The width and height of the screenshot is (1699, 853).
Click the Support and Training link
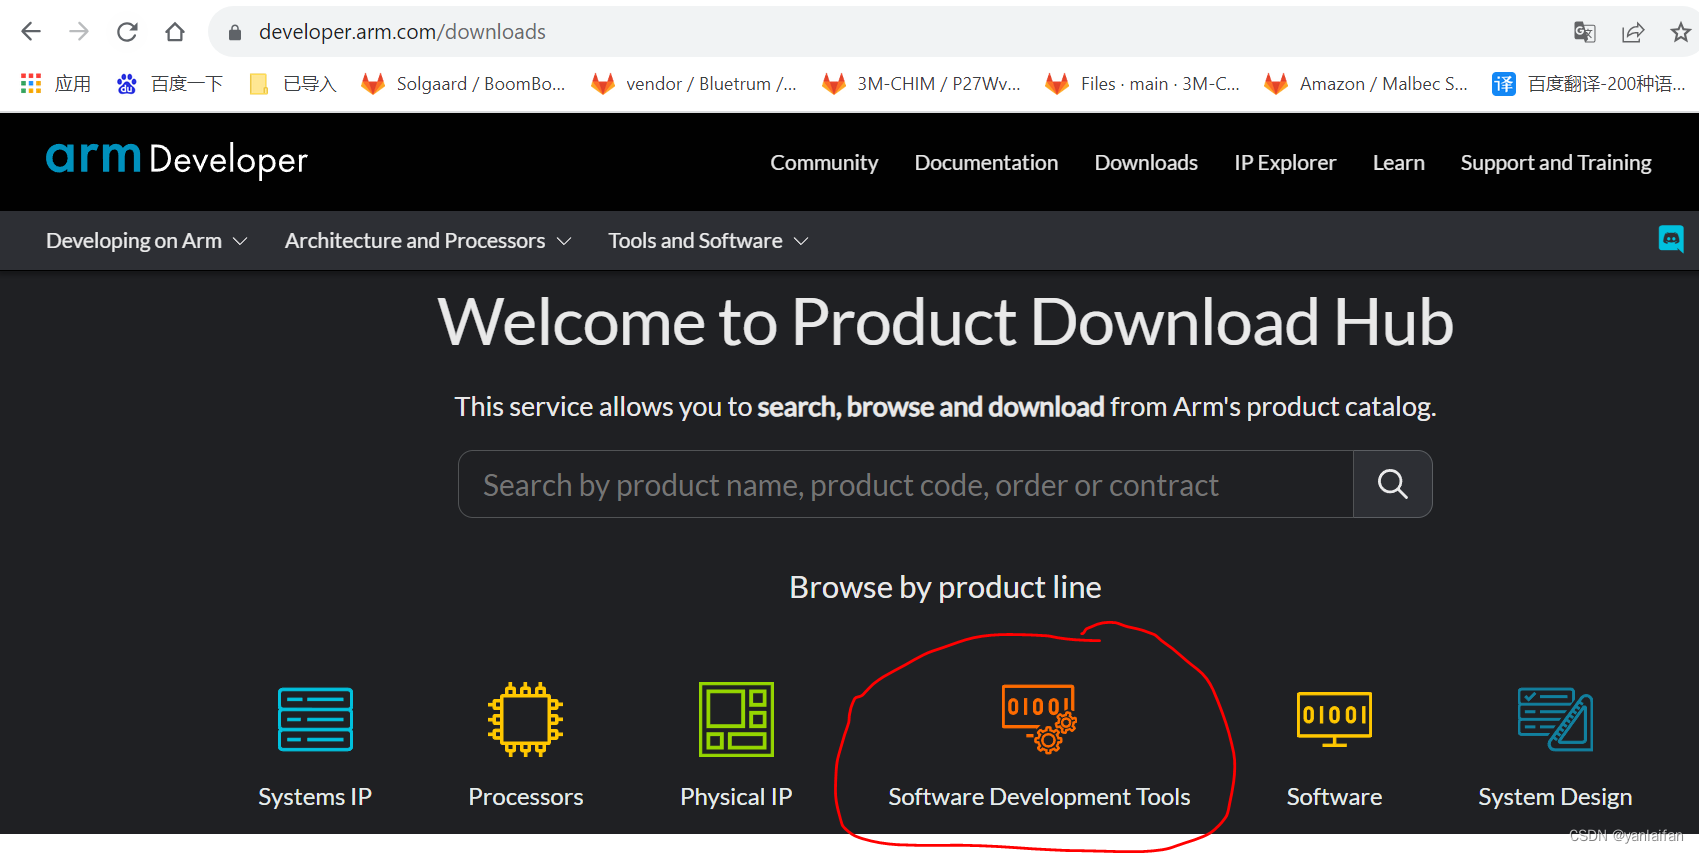pos(1555,163)
